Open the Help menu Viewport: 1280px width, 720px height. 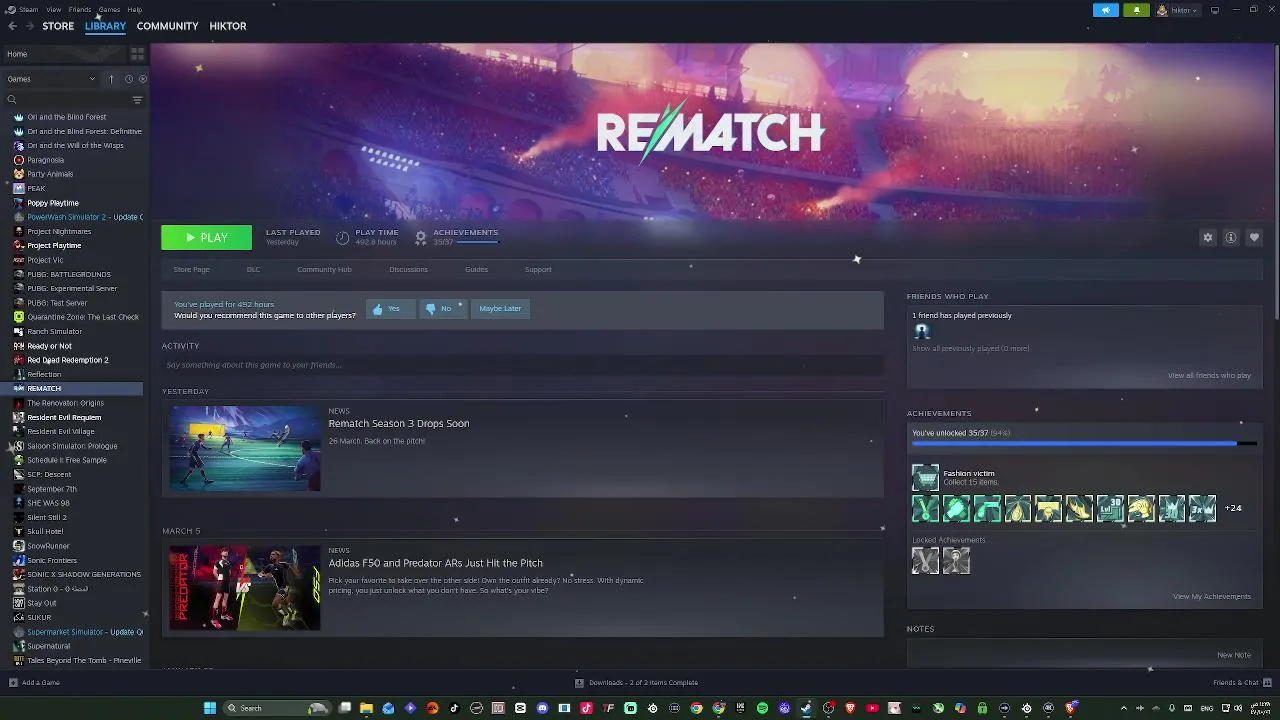134,9
